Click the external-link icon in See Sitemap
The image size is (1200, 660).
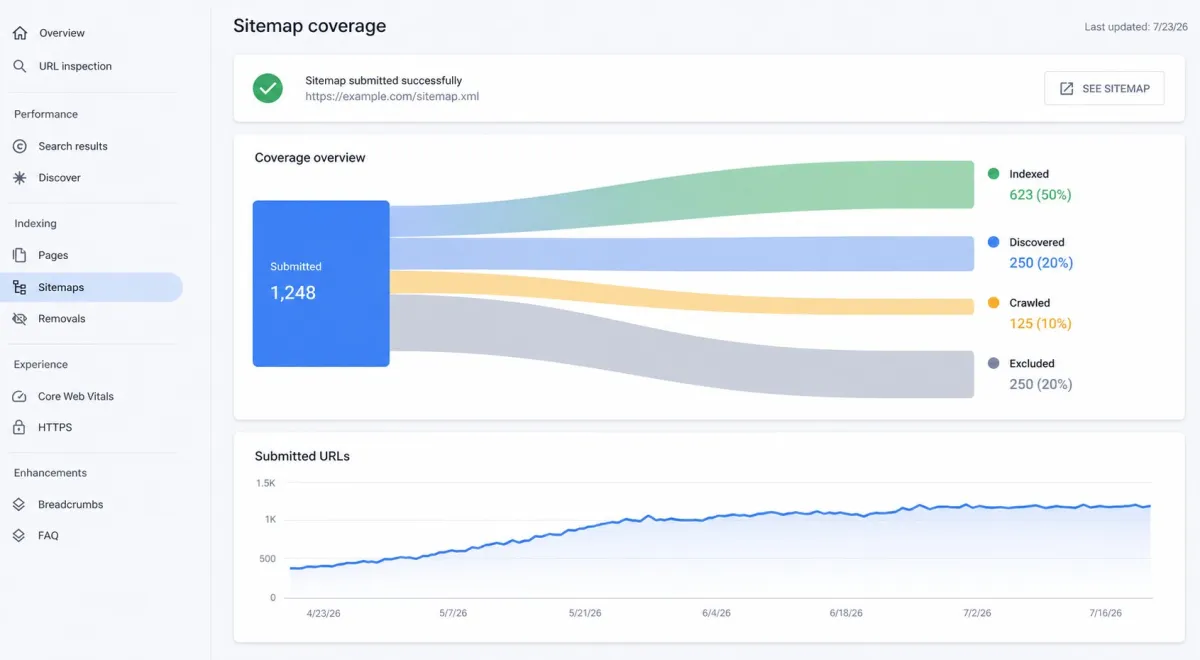pyautogui.click(x=1067, y=88)
